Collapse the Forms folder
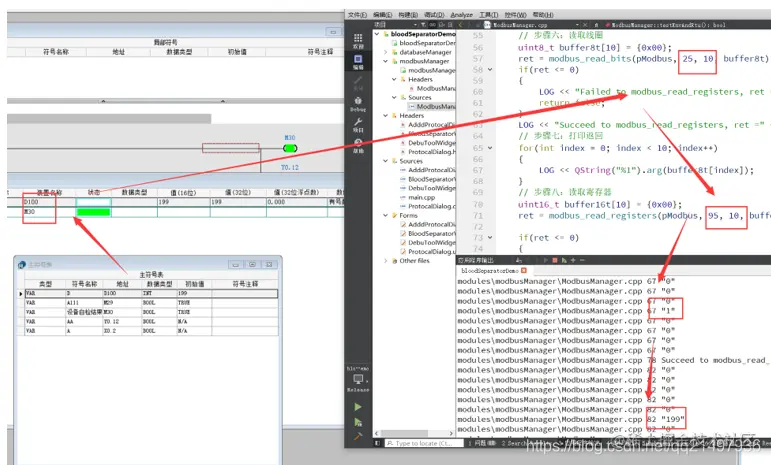This screenshot has height=465, width=771. tap(386, 215)
